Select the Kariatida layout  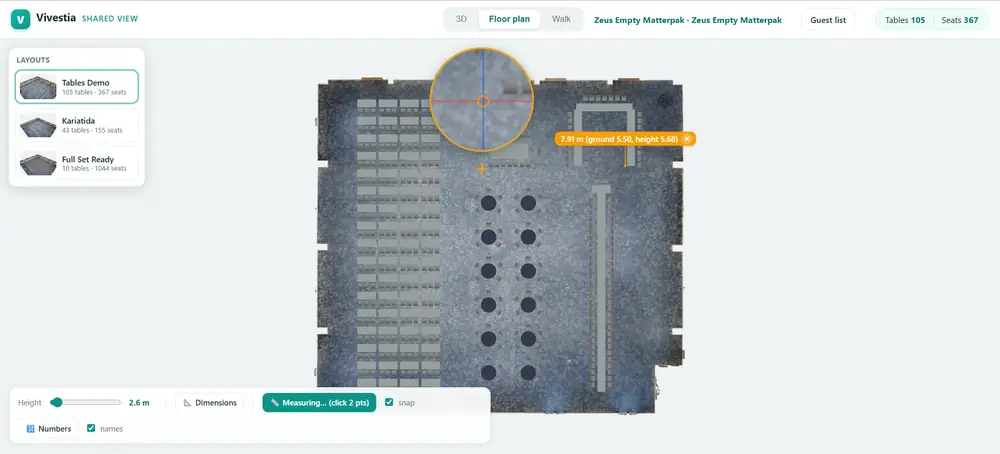click(77, 125)
